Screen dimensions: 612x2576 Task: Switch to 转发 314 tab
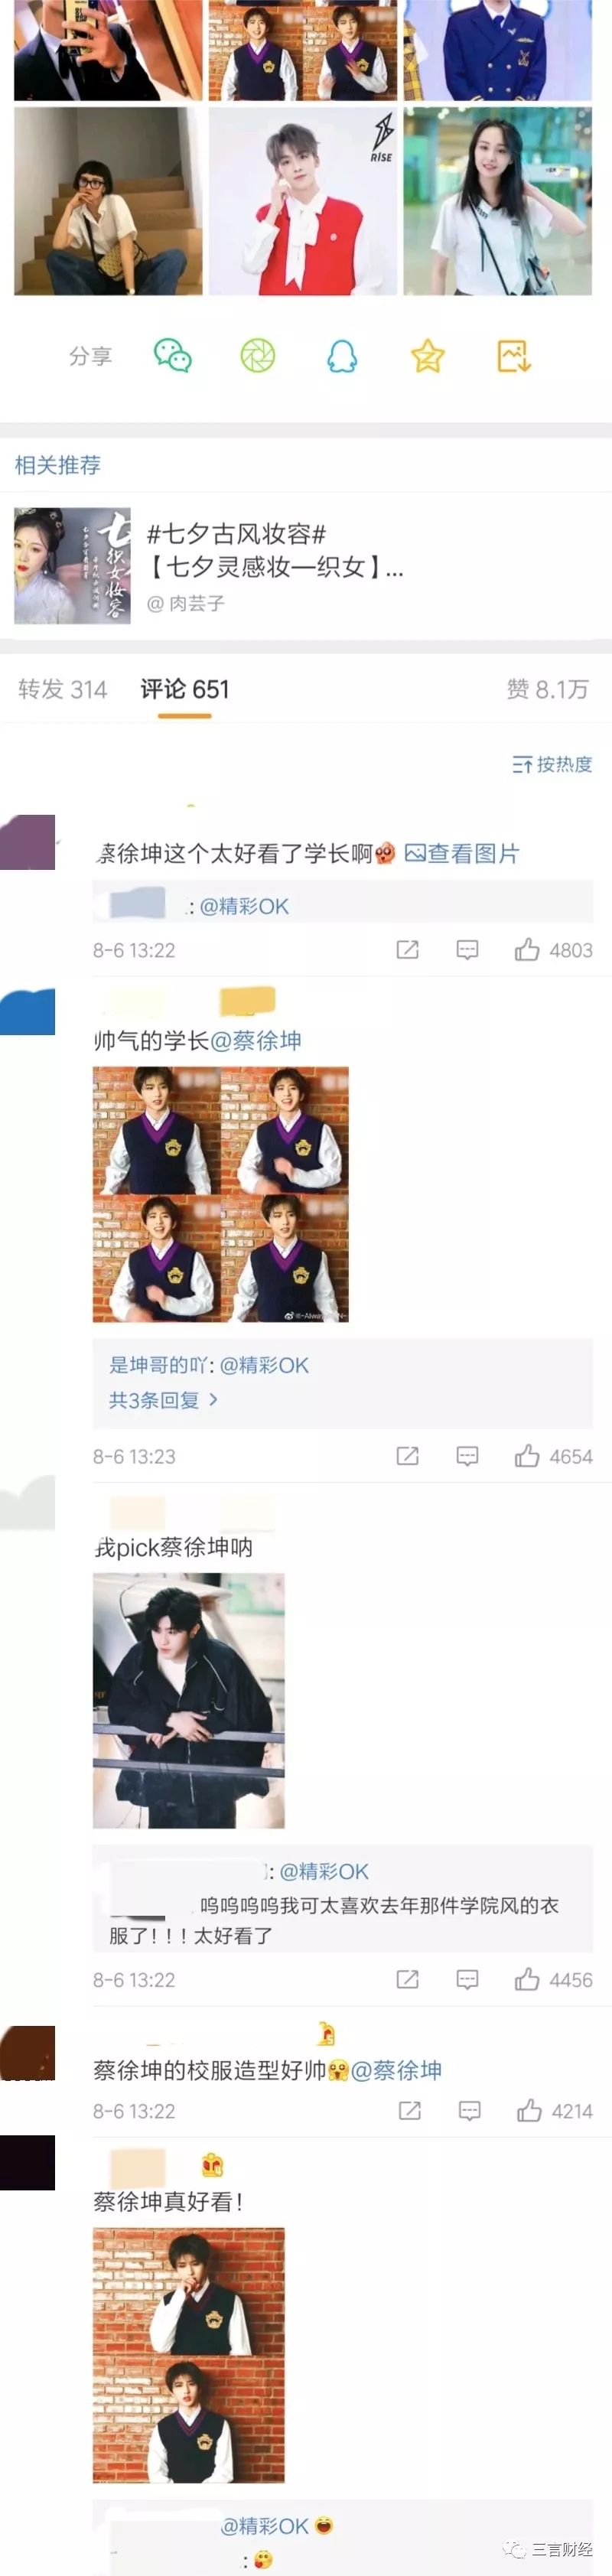click(x=62, y=689)
